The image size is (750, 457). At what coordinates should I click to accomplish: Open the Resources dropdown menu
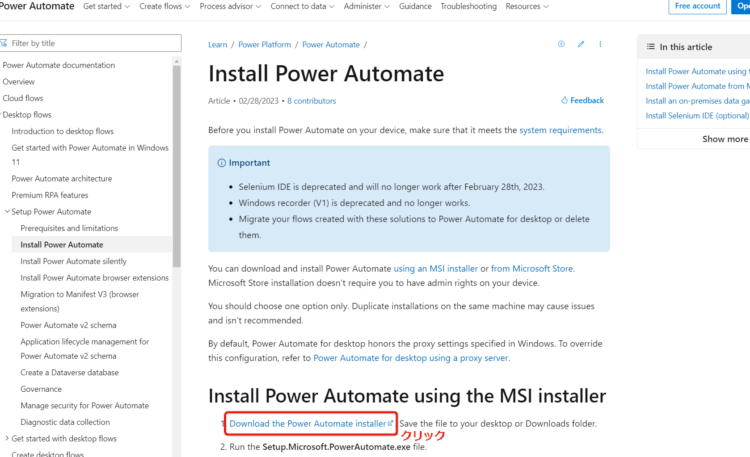pos(527,6)
